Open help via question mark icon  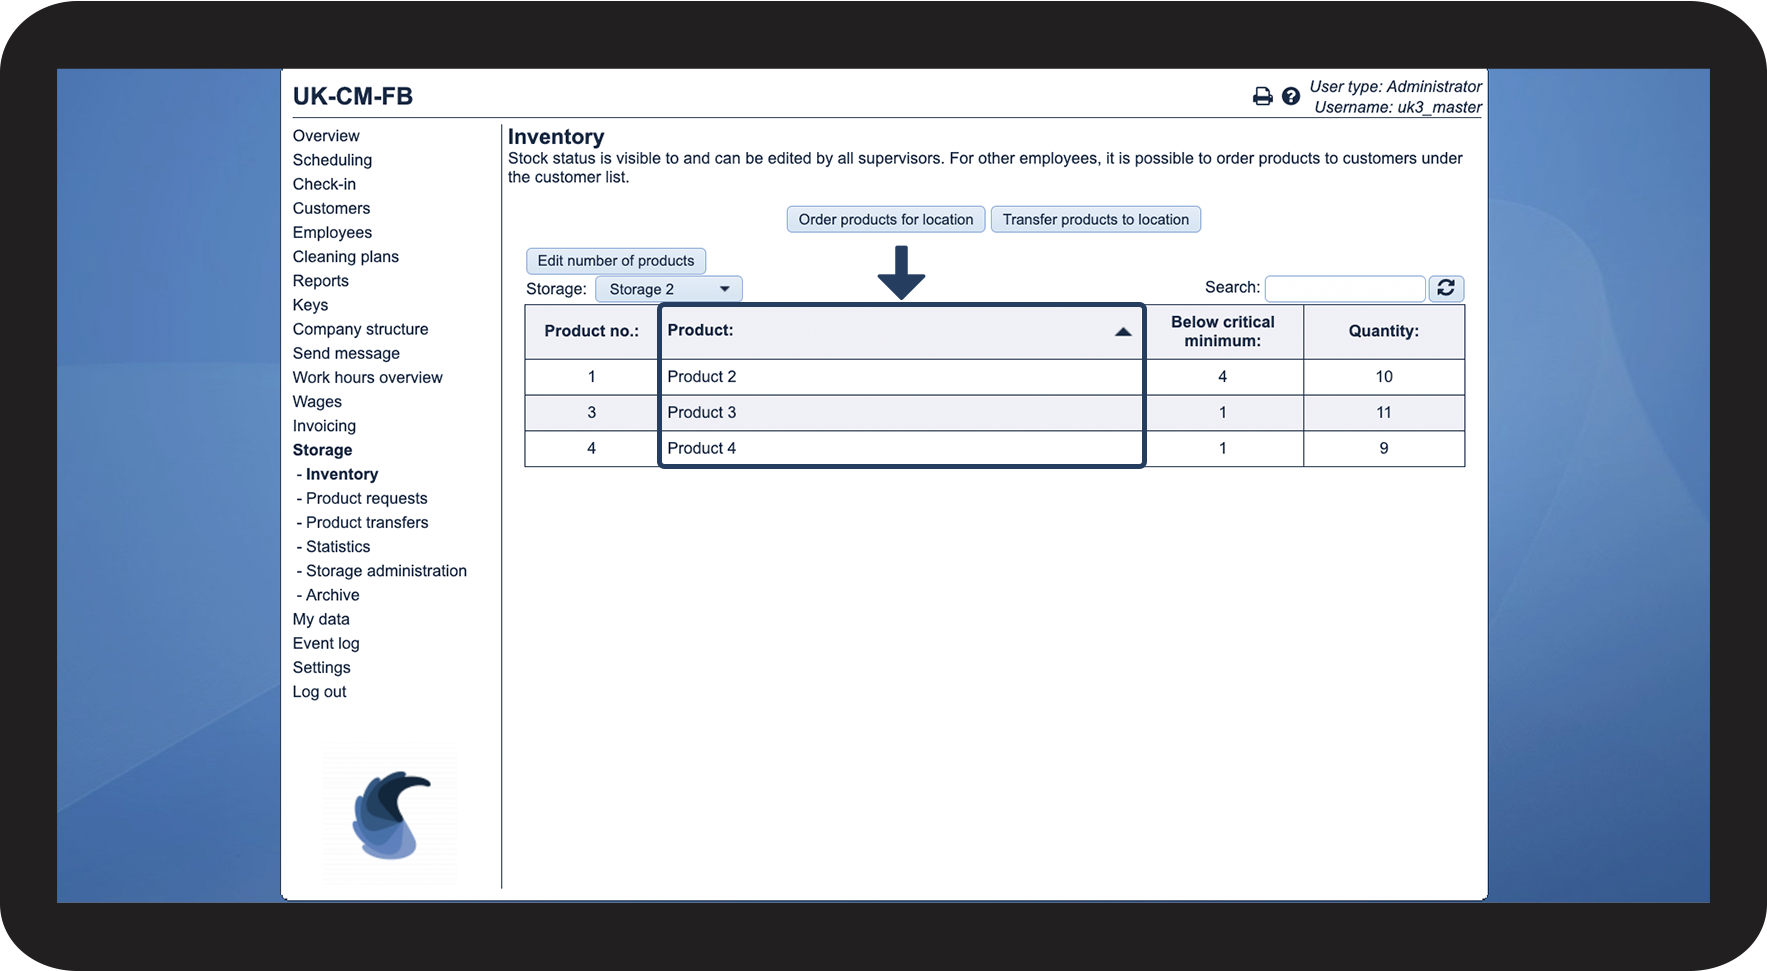pyautogui.click(x=1291, y=96)
